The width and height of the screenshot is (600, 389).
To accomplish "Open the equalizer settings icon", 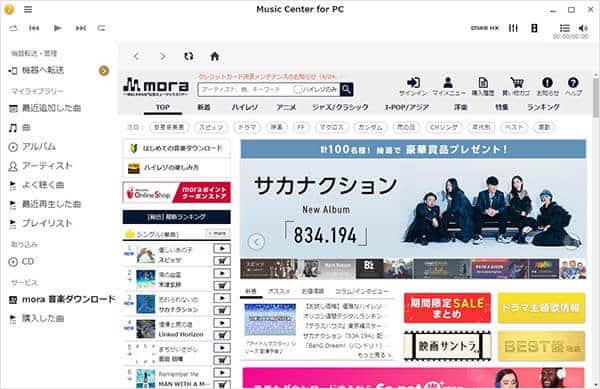I will click(513, 28).
